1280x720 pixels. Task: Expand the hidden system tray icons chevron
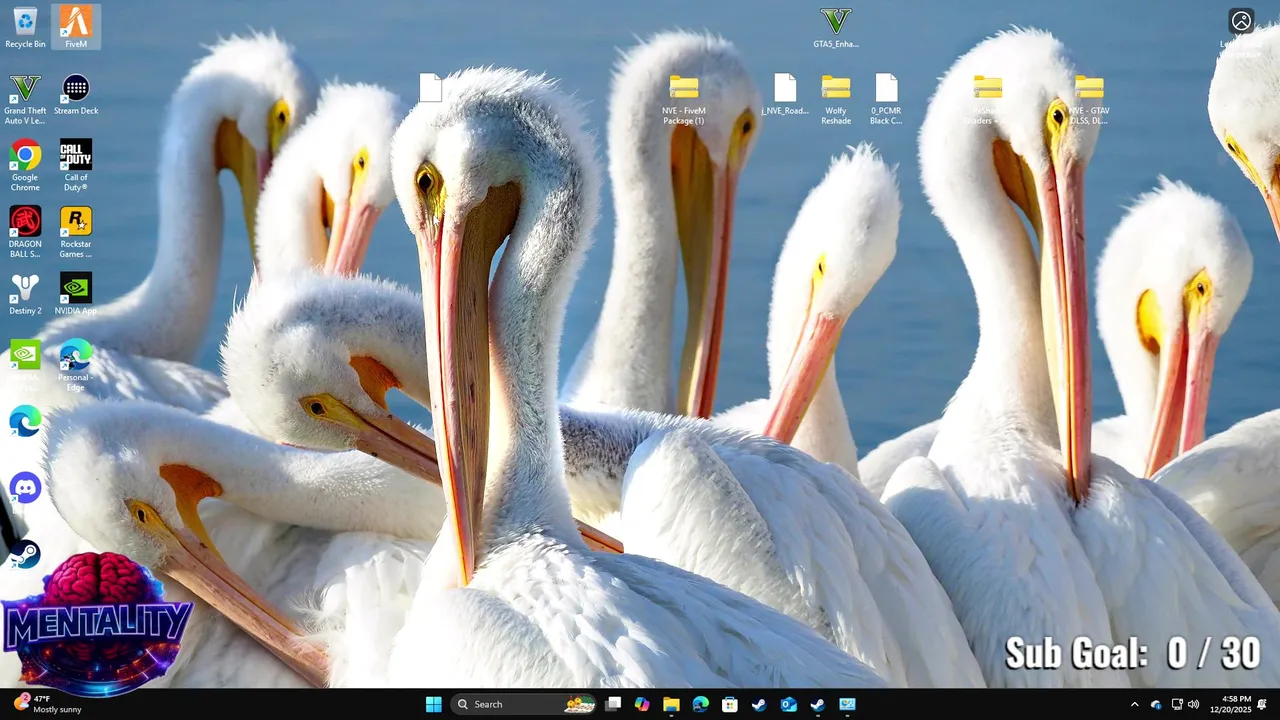point(1134,704)
